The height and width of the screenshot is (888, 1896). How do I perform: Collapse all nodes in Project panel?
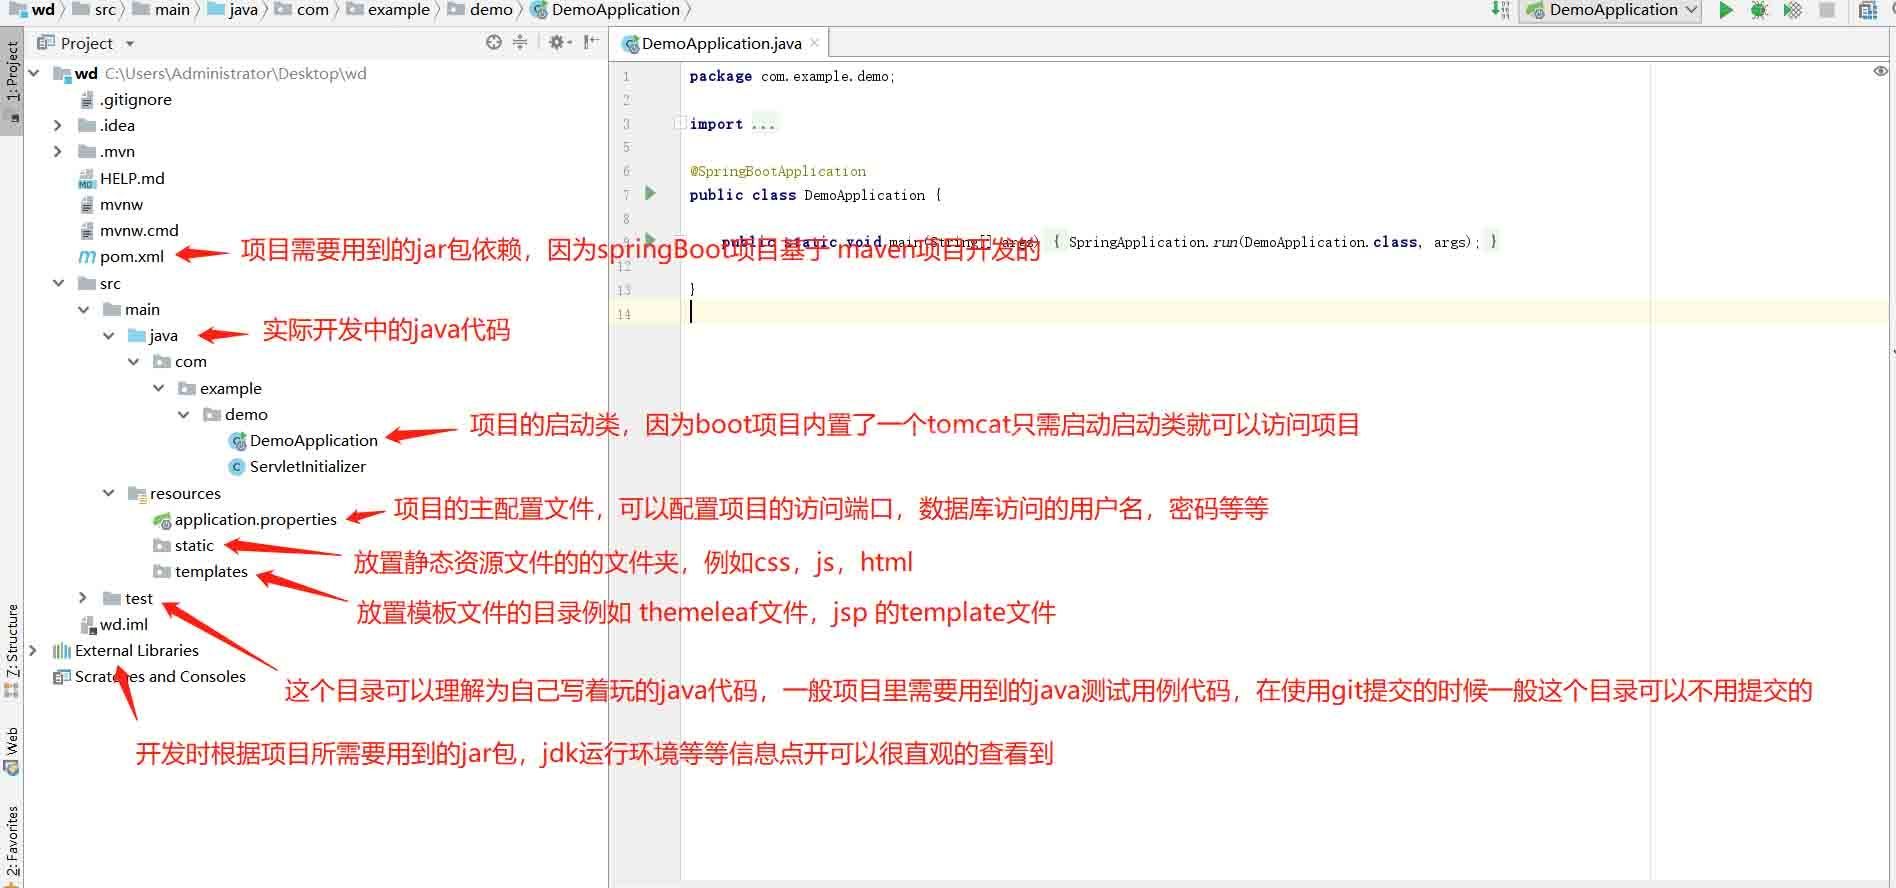[520, 42]
